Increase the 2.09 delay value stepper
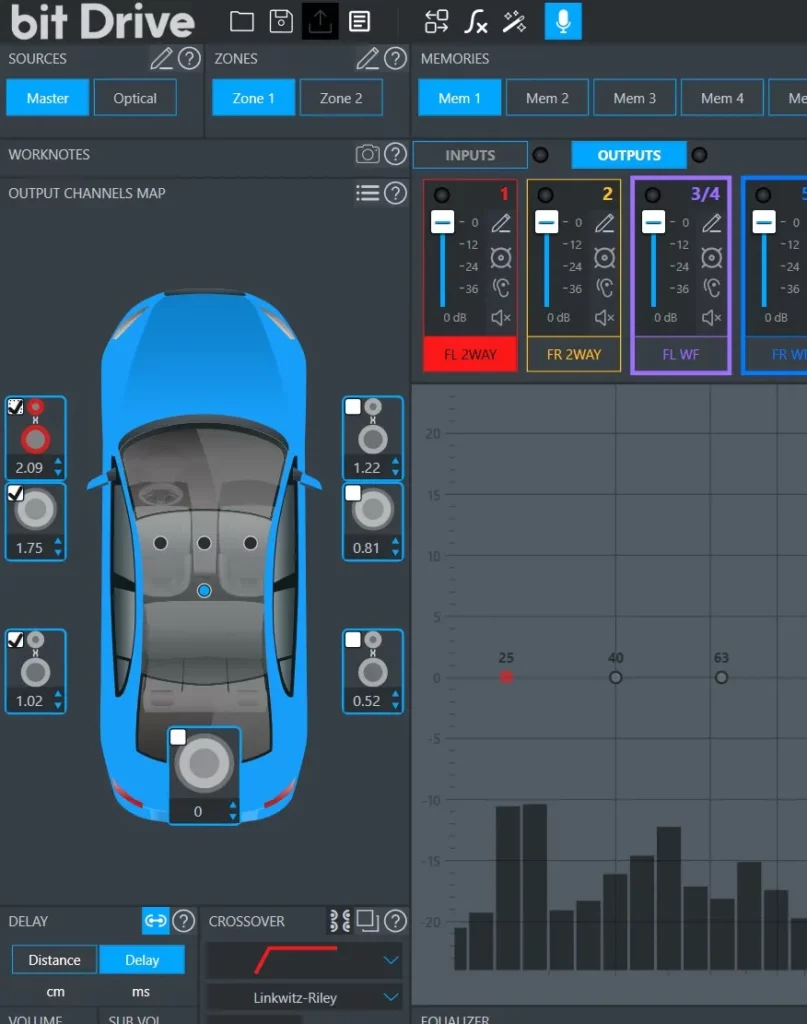807x1024 pixels. (58, 462)
